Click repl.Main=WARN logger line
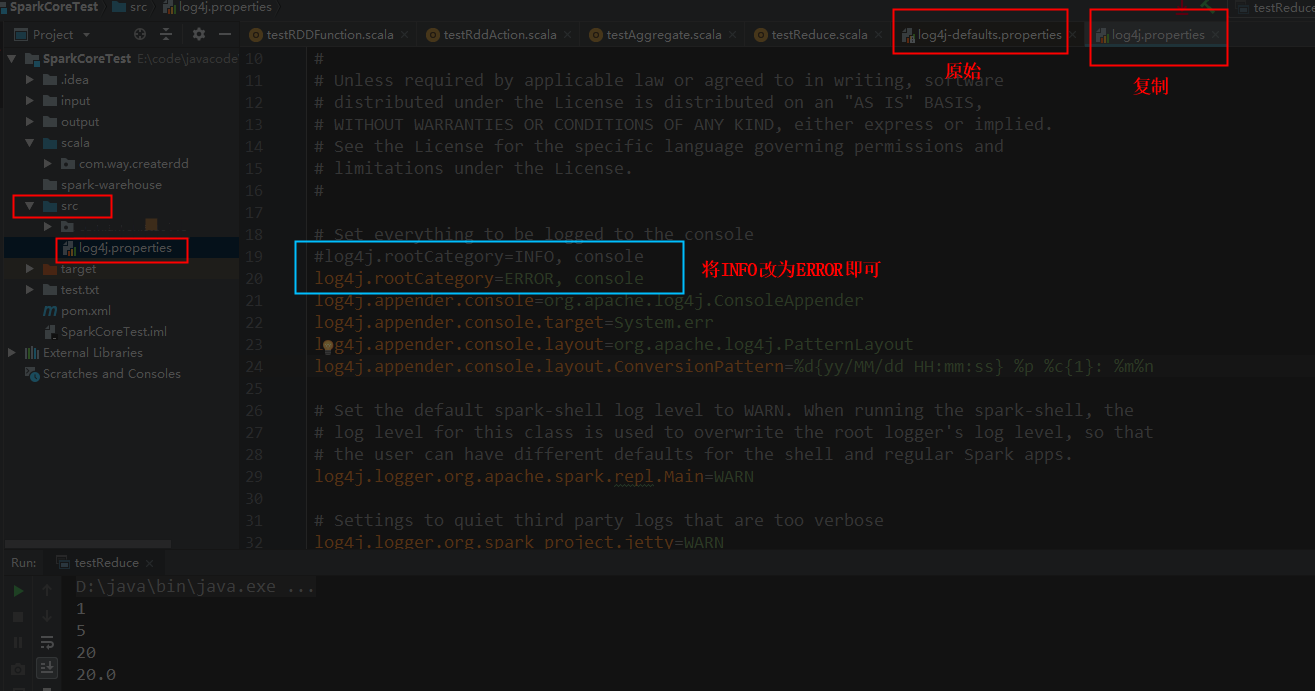Image resolution: width=1315 pixels, height=691 pixels. coord(534,476)
